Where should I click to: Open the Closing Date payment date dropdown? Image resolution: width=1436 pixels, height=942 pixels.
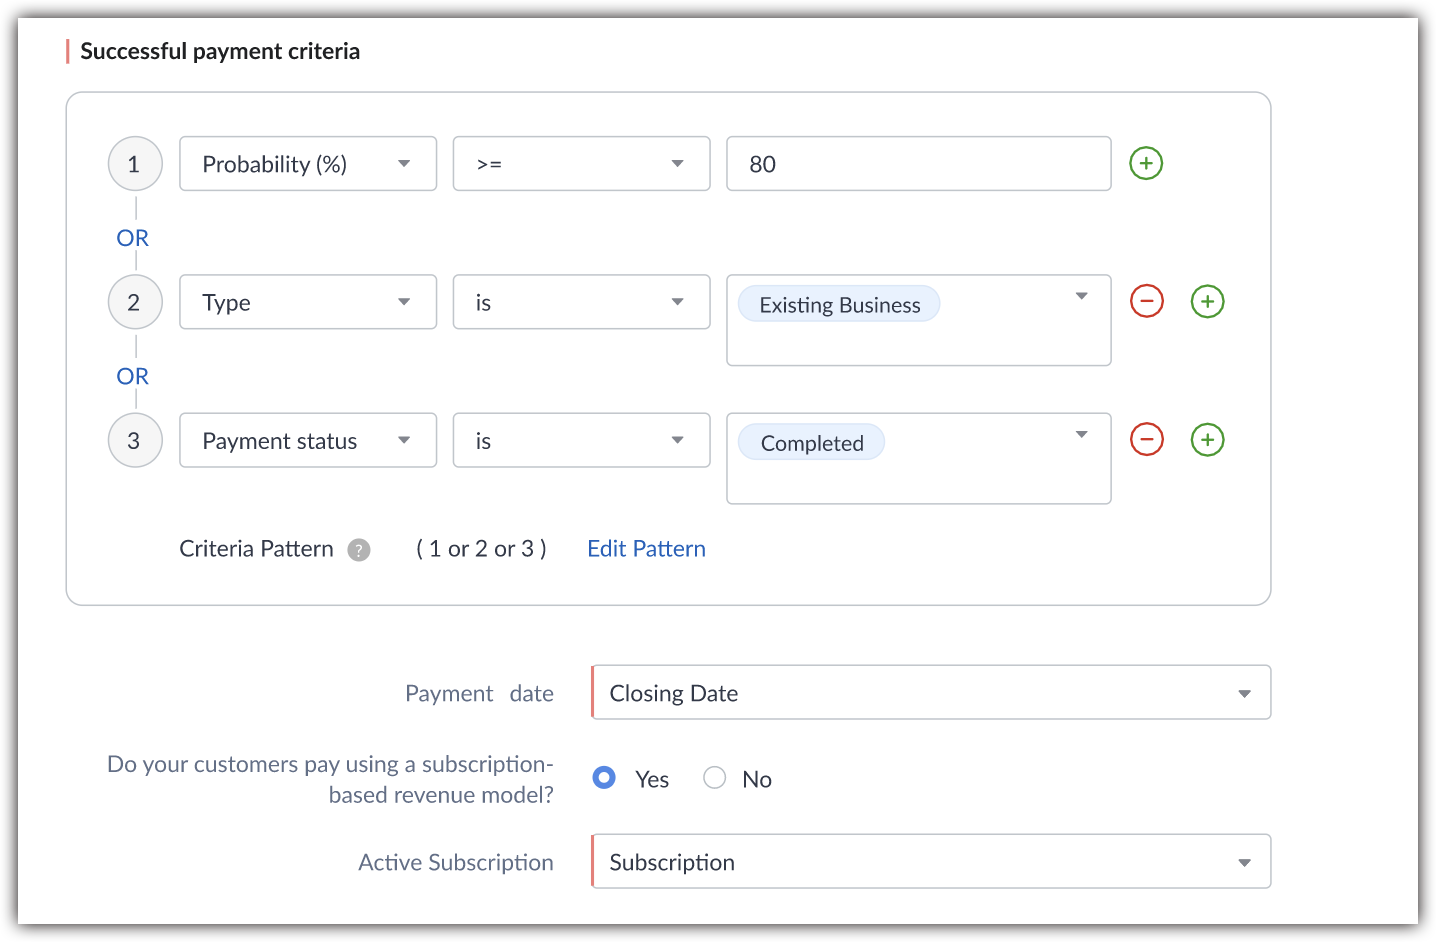click(930, 693)
